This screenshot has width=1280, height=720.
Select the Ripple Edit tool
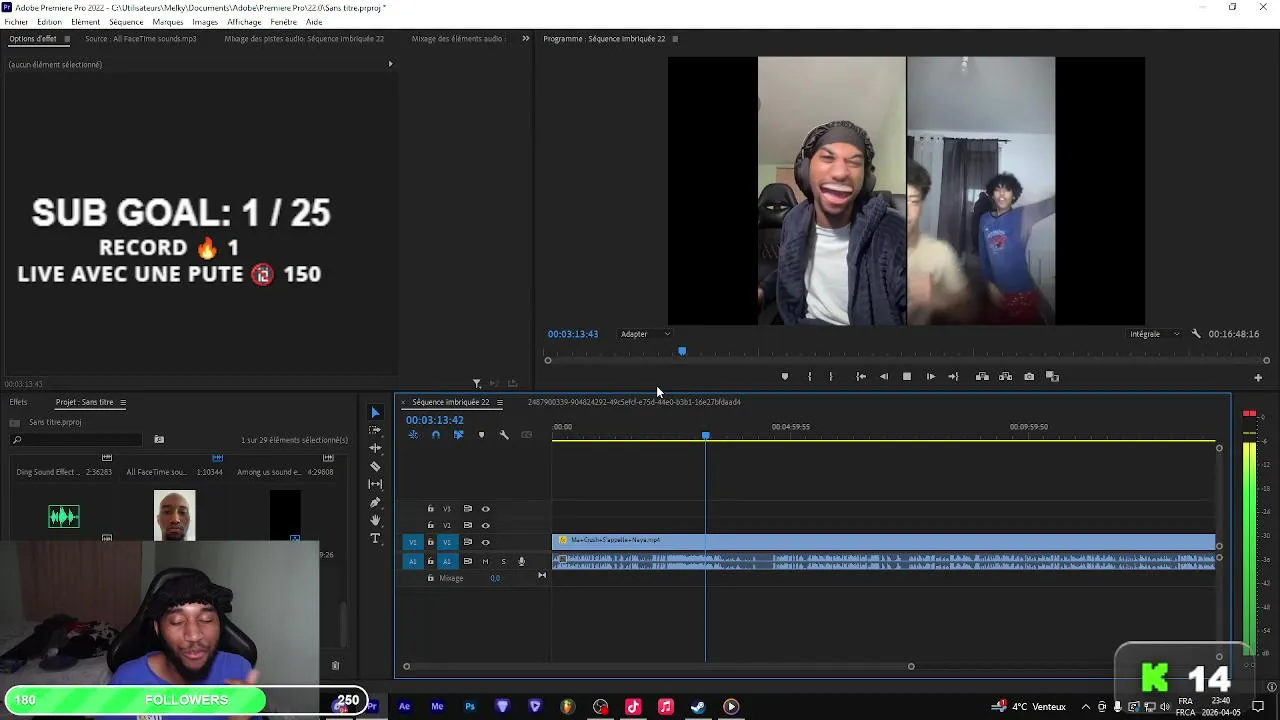[x=375, y=448]
